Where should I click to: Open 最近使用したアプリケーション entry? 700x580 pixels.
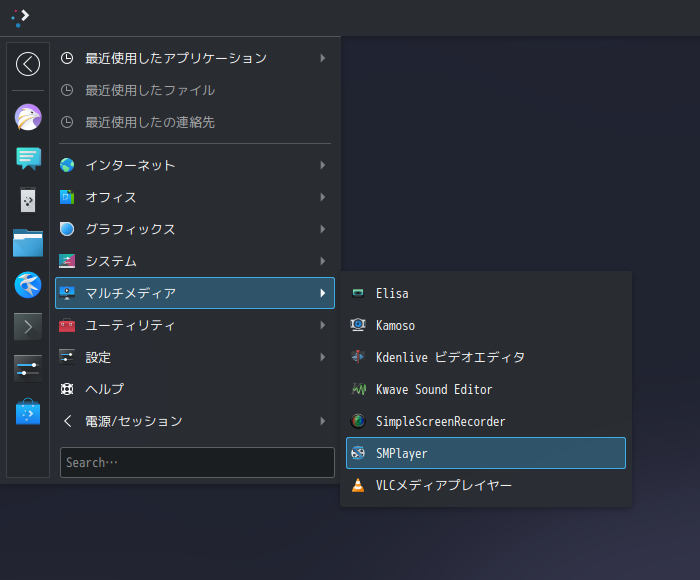click(195, 58)
